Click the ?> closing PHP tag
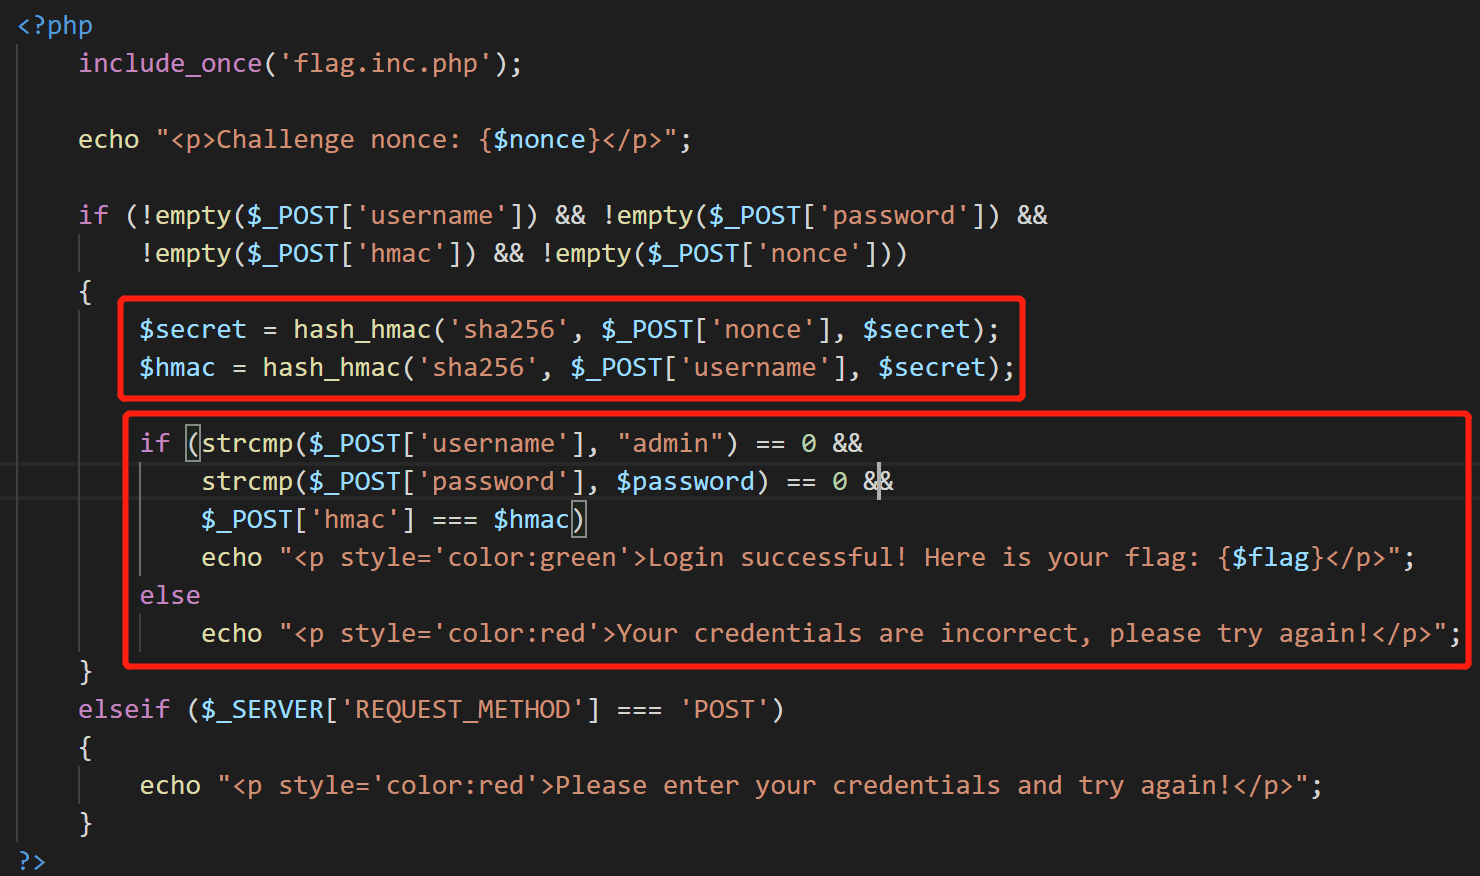The height and width of the screenshot is (876, 1480). click(32, 861)
